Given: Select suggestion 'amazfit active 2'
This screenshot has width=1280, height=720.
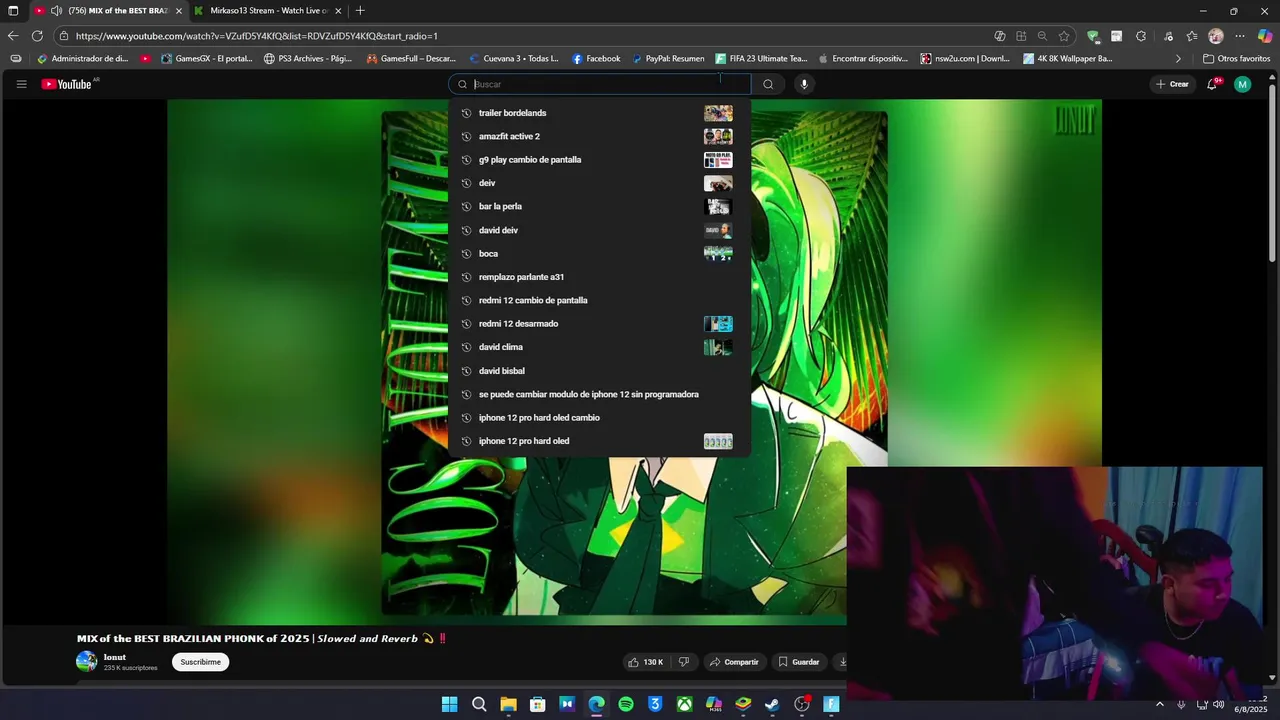Looking at the screenshot, I should pyautogui.click(x=599, y=136).
